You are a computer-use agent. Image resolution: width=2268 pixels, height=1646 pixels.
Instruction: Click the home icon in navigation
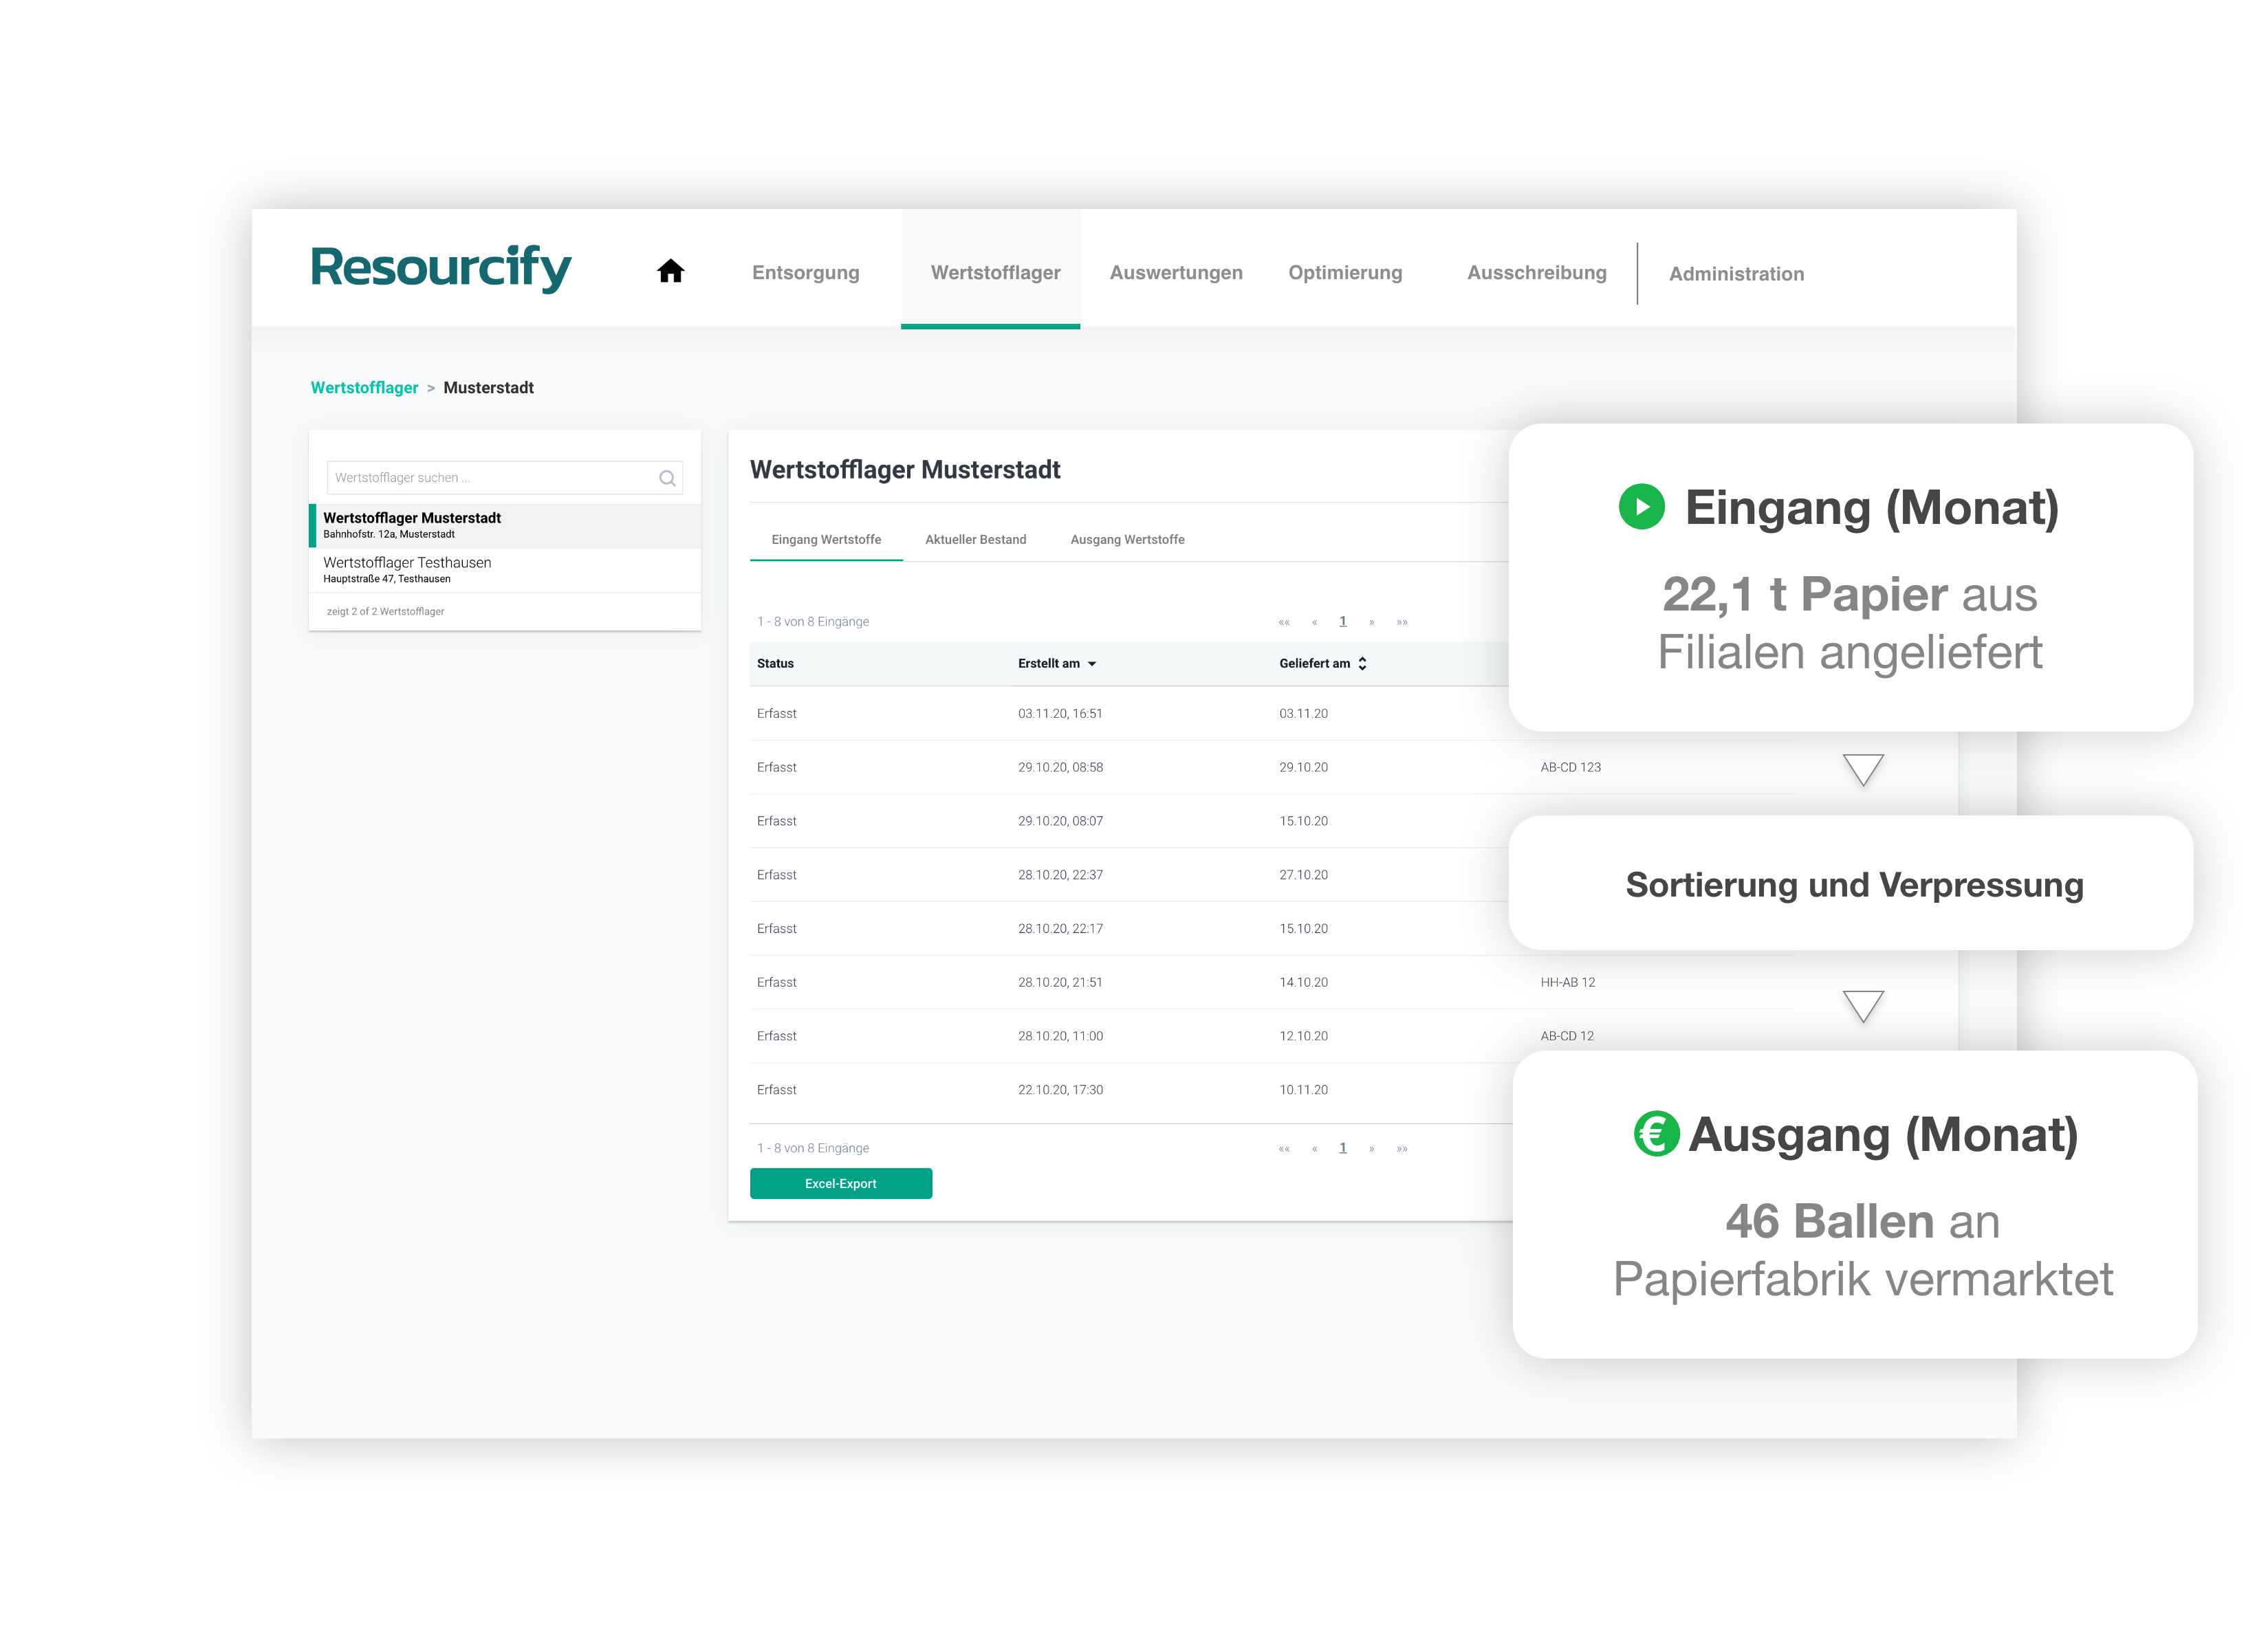[670, 271]
